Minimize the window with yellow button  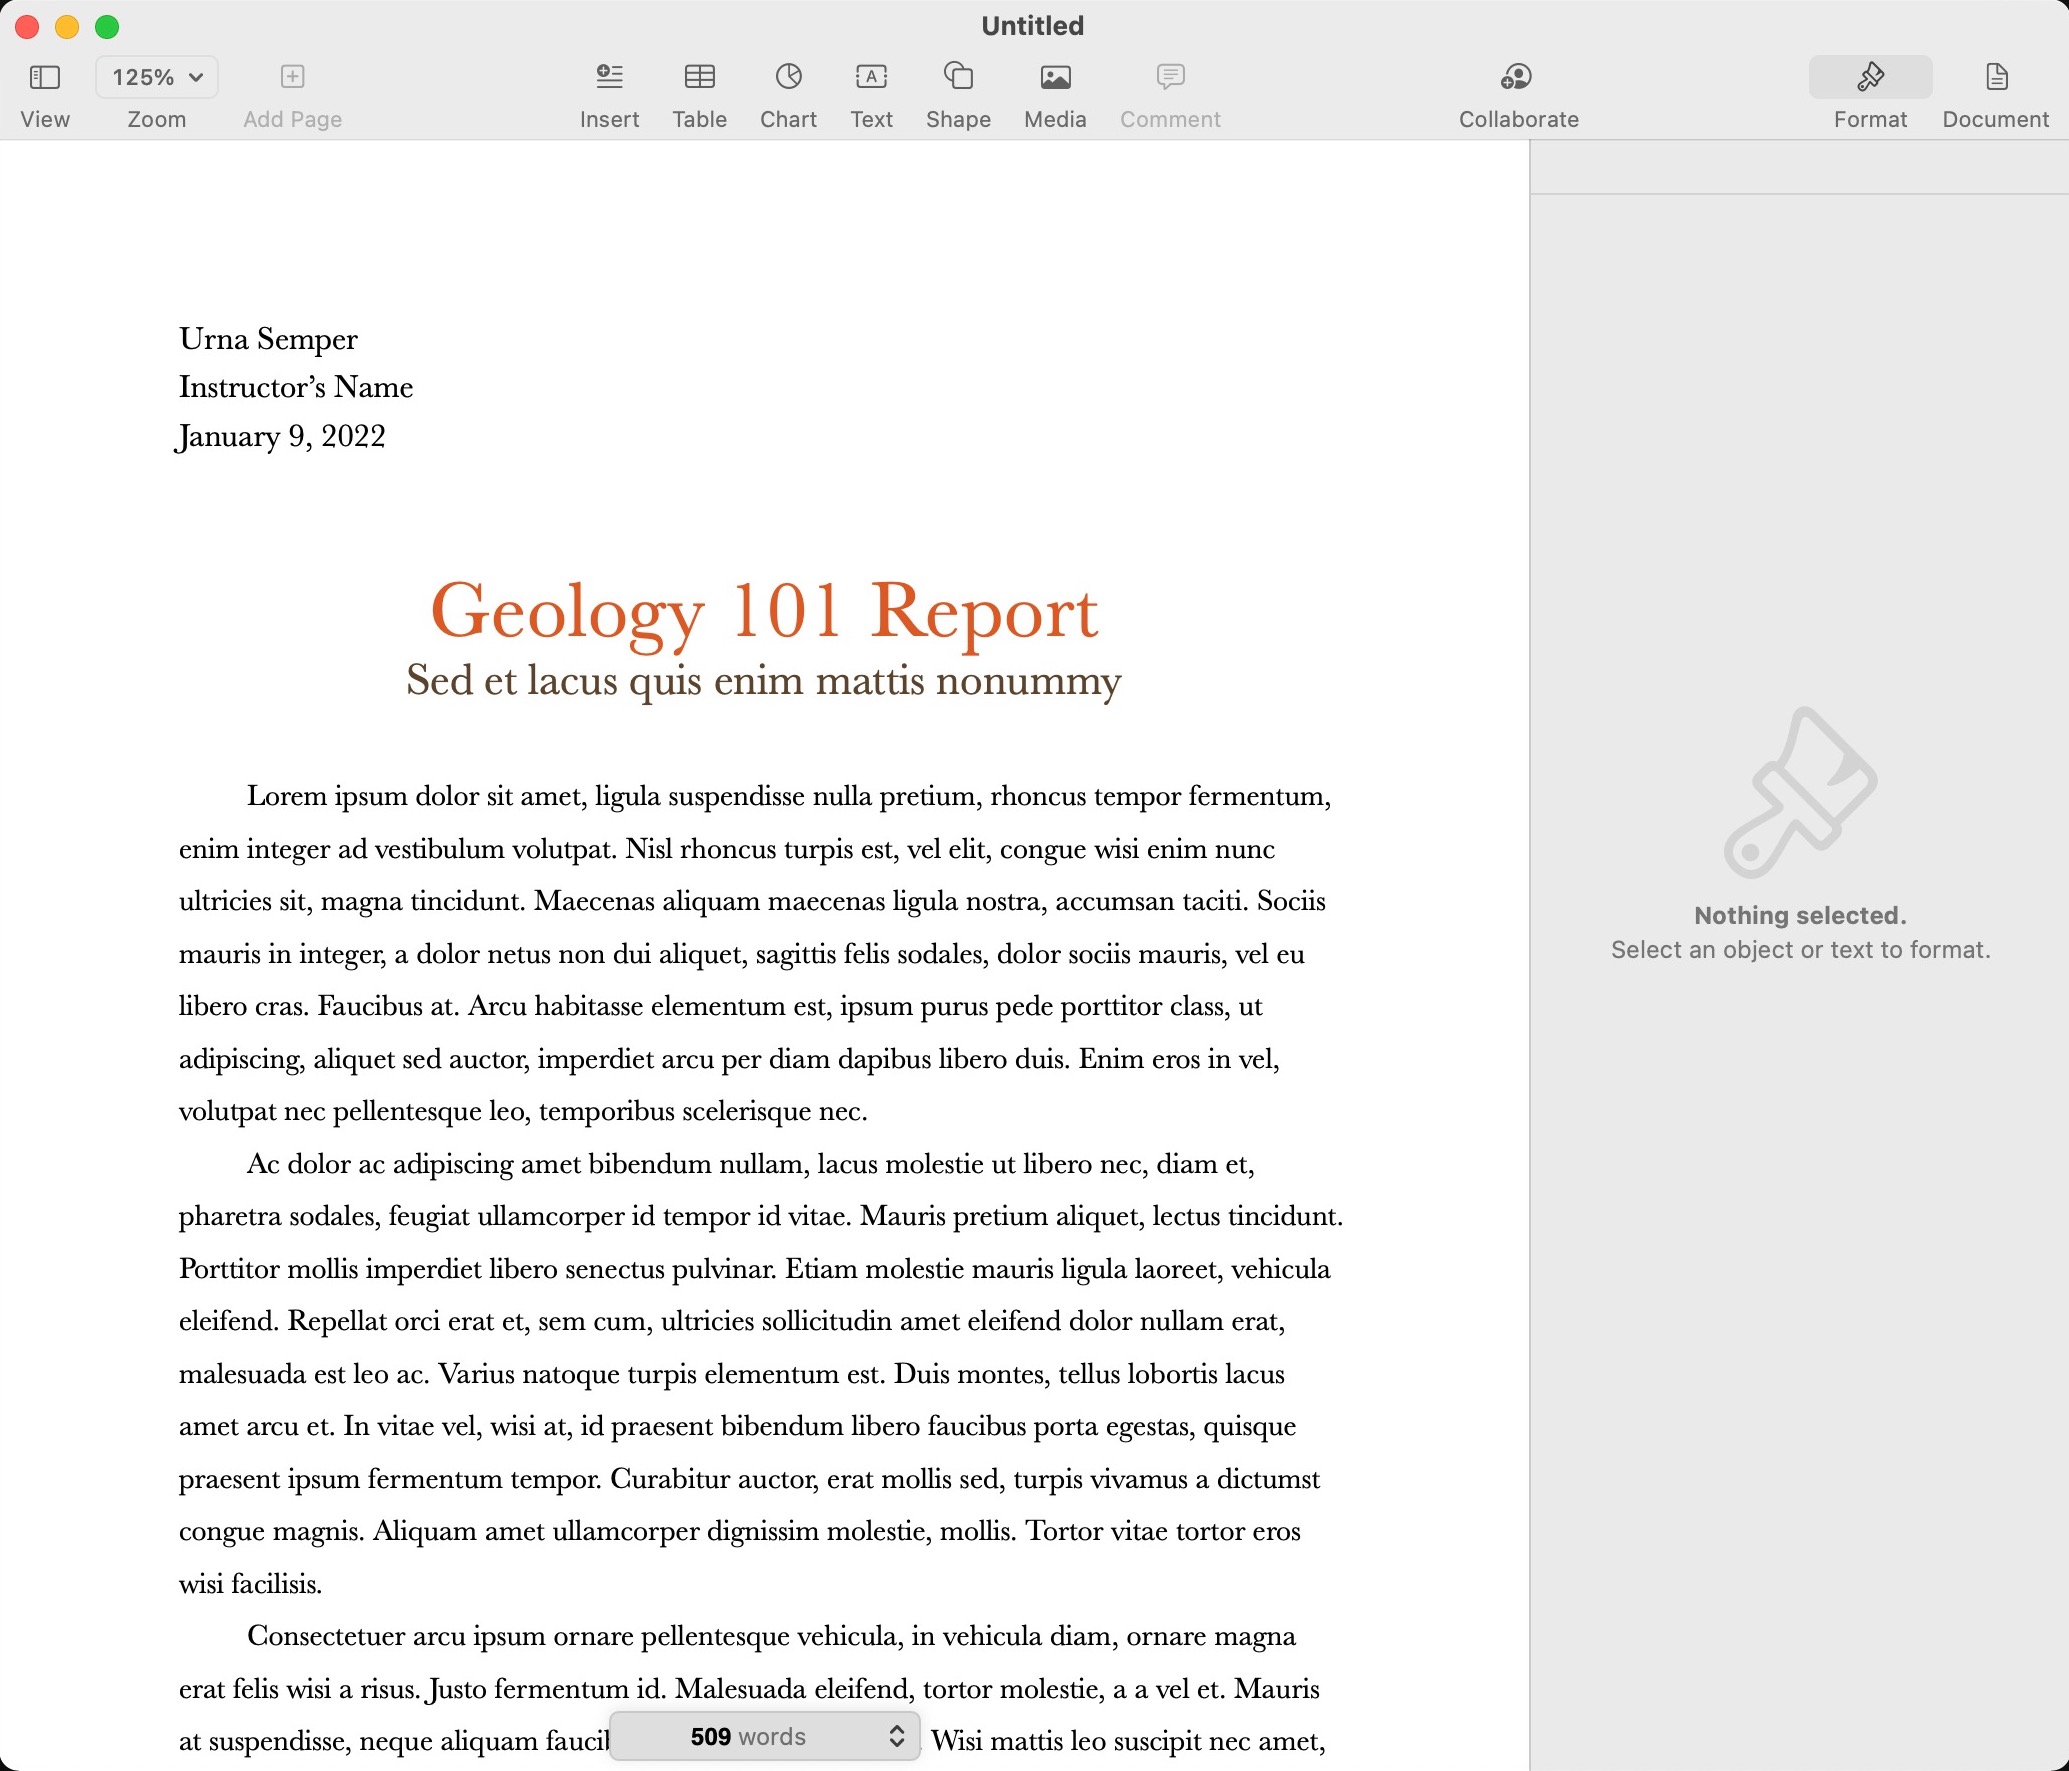(67, 27)
